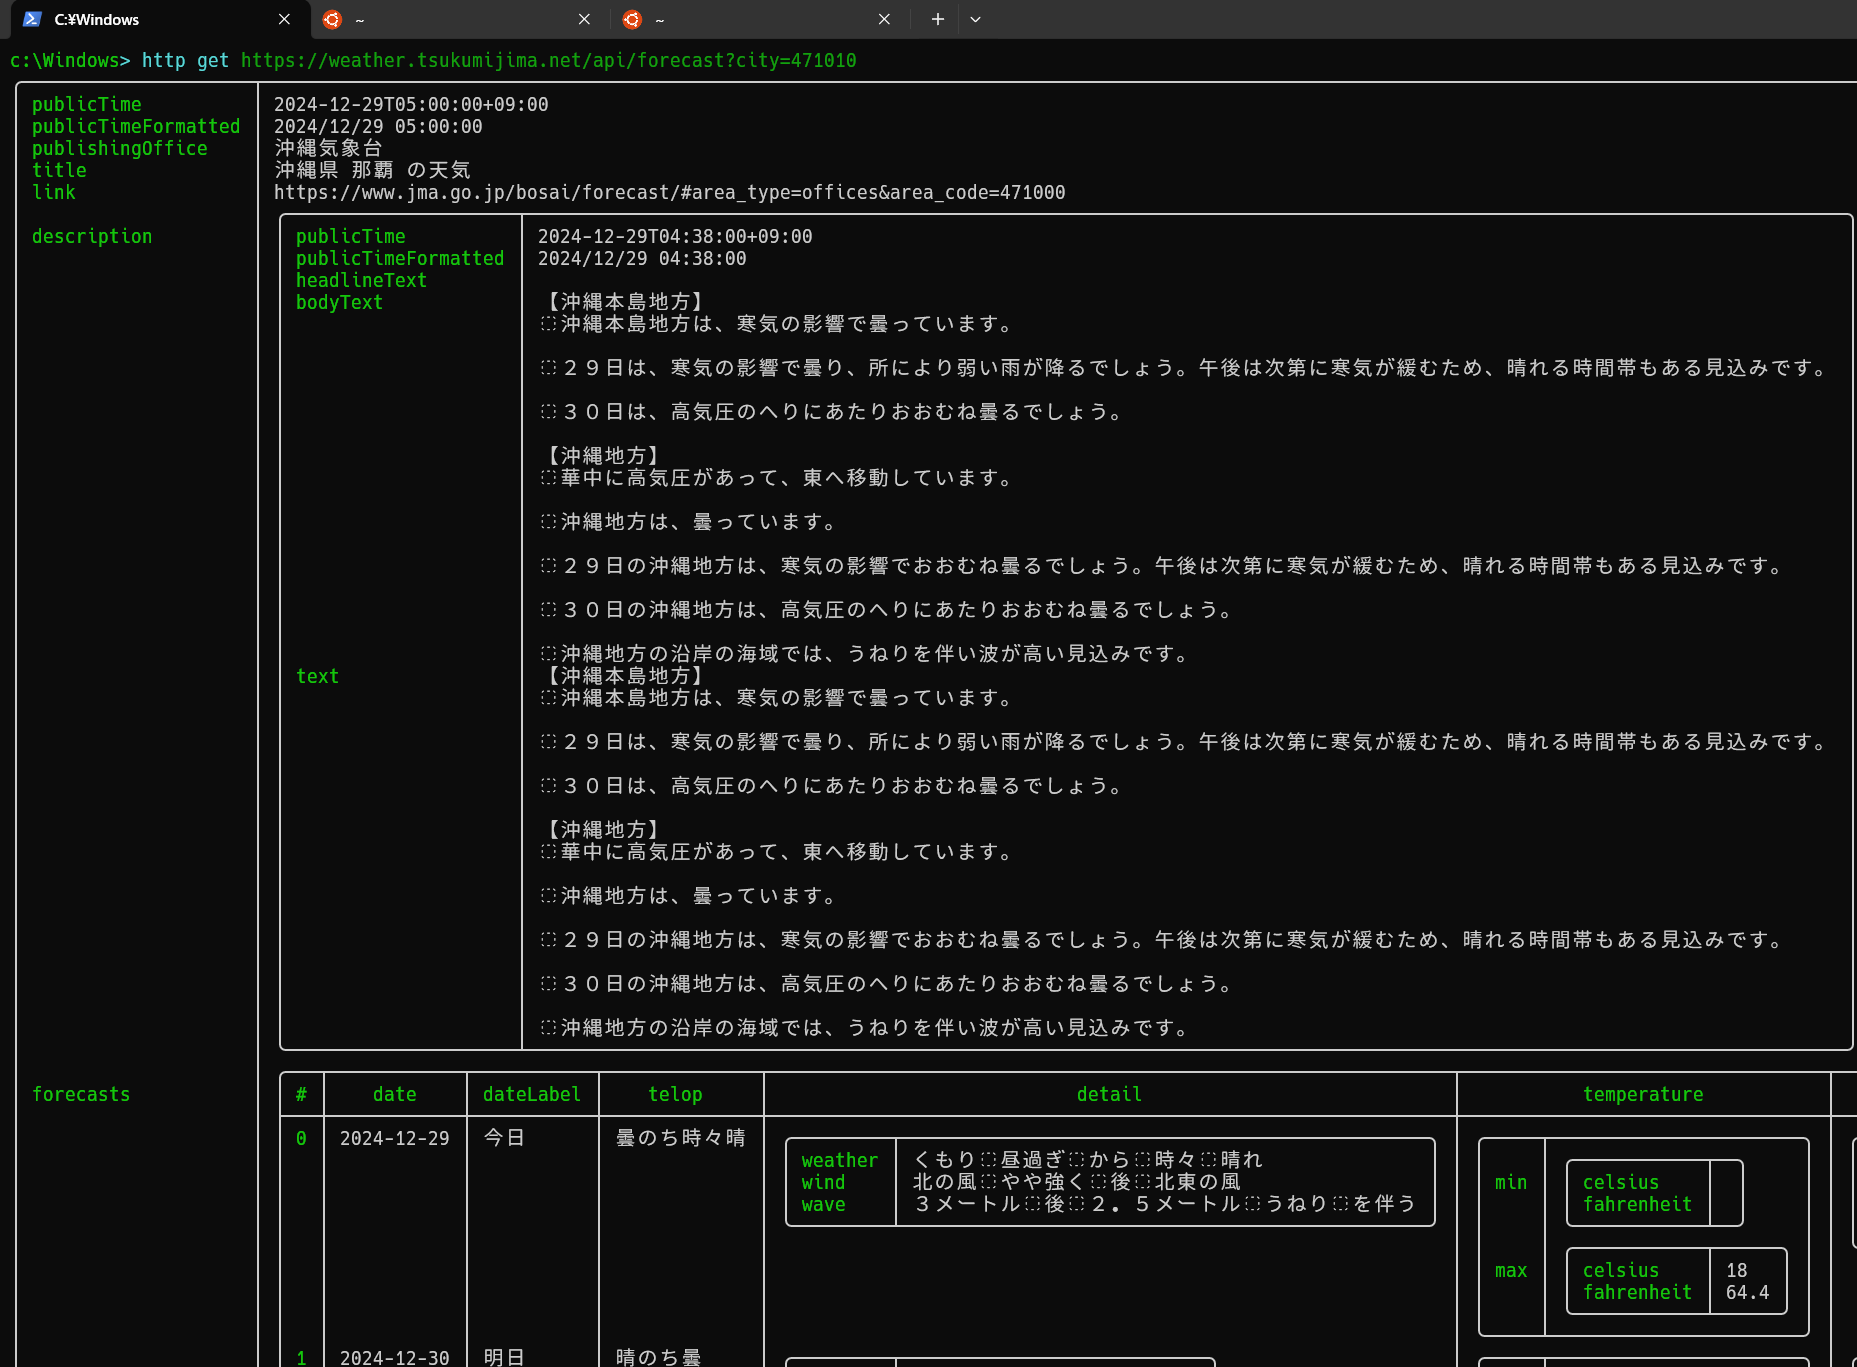
Task: Click the telop column header
Action: pyautogui.click(x=676, y=1094)
